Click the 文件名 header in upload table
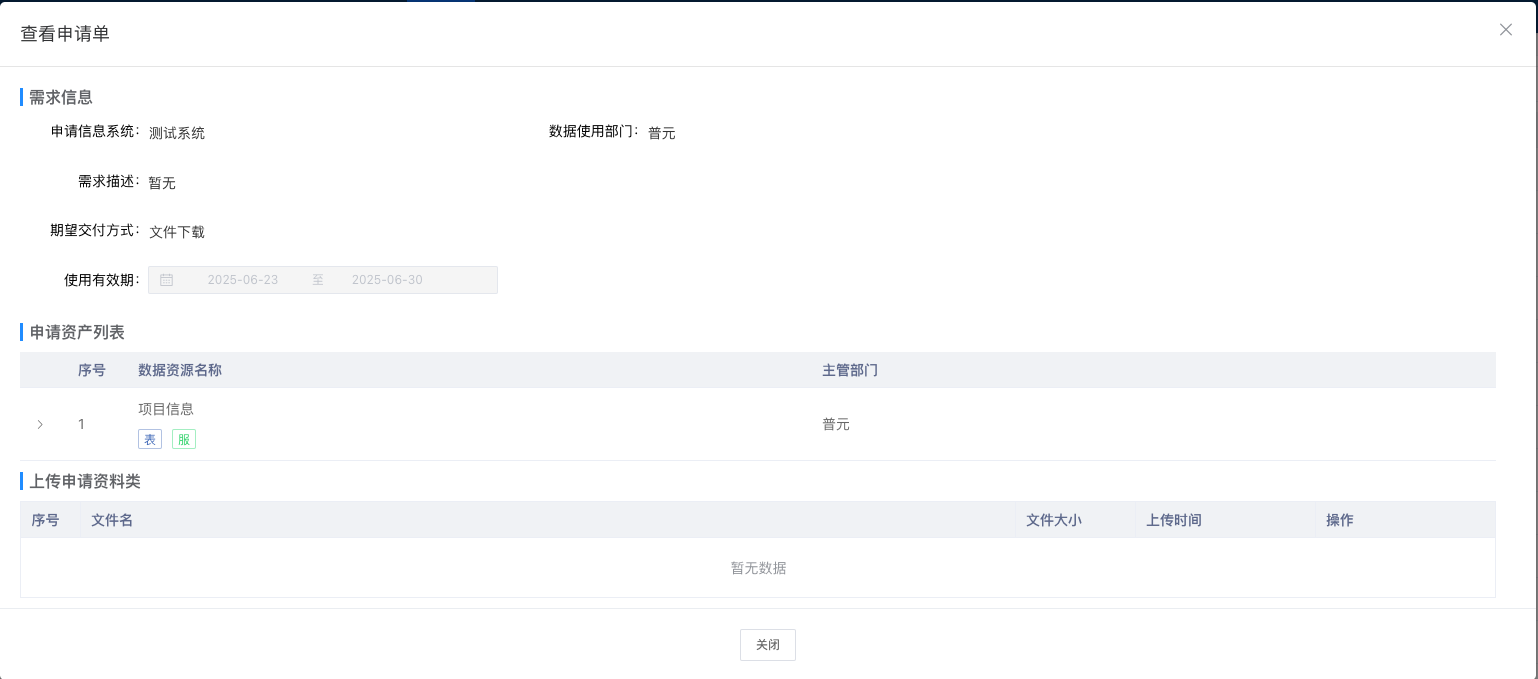Screen dimensions: 1538x679 pyautogui.click(x=111, y=519)
